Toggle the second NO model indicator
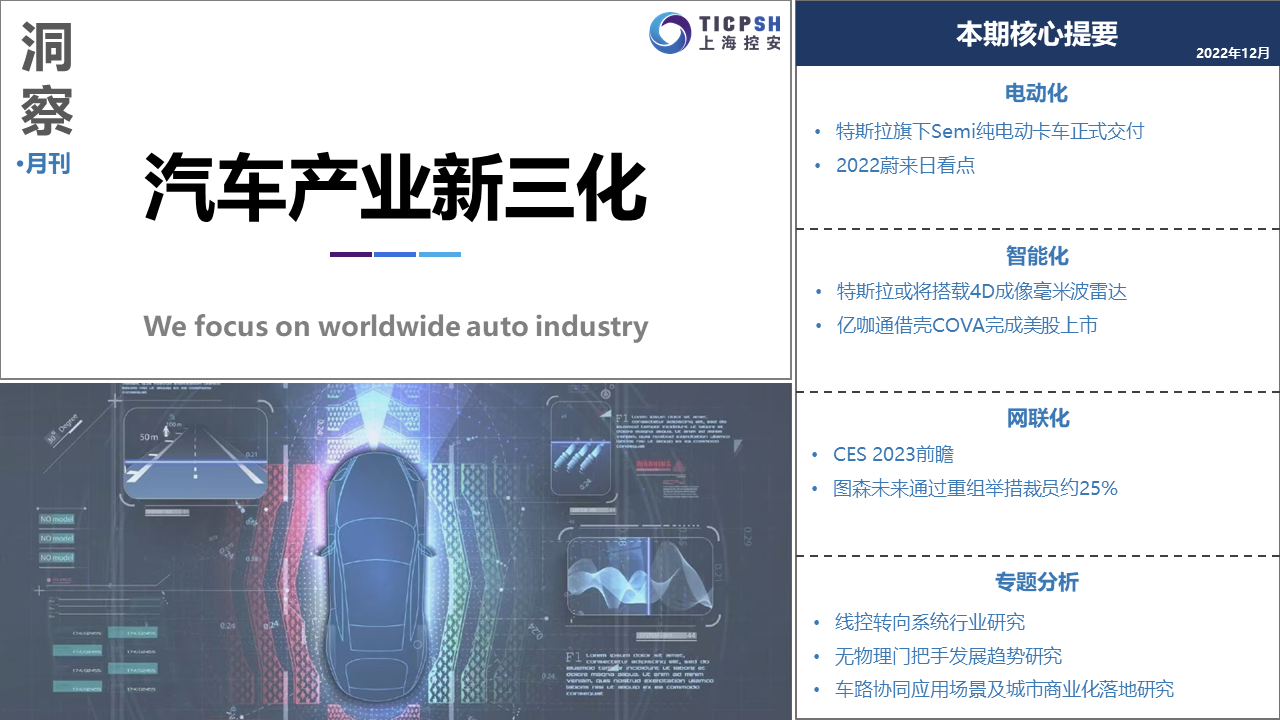Viewport: 1280px width, 720px height. [x=57, y=538]
